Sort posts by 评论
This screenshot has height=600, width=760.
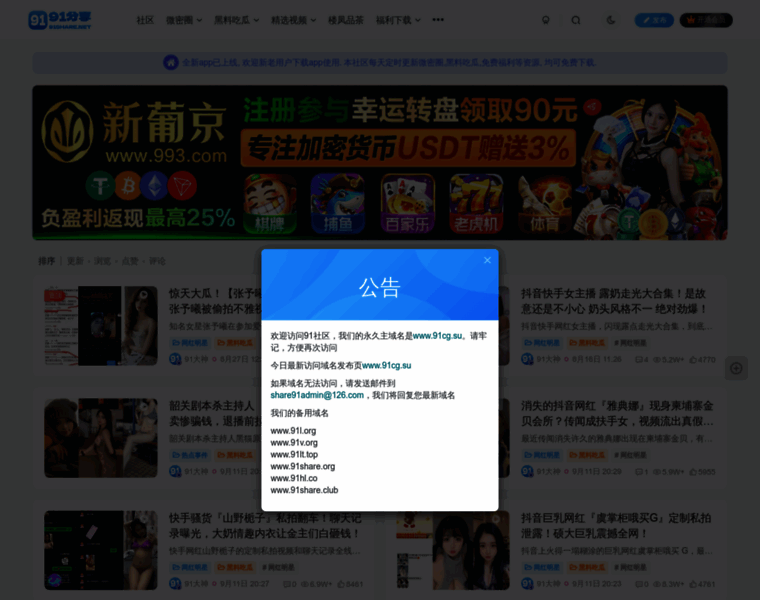tap(157, 261)
